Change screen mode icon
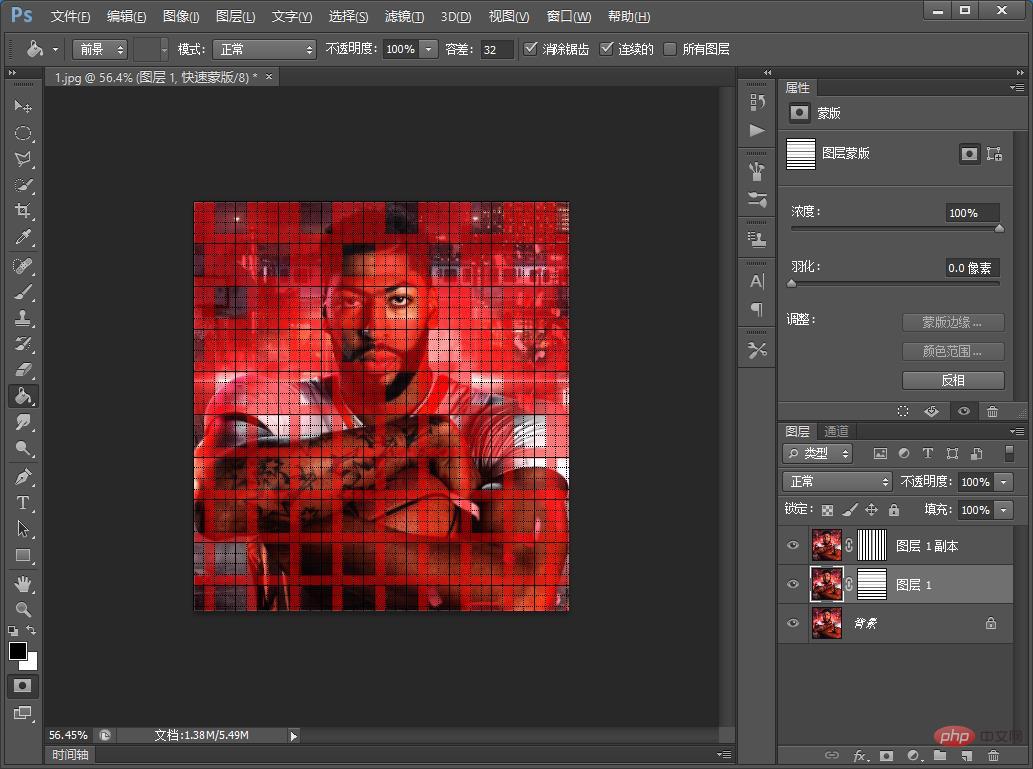Screen dimensions: 1033x769 point(22,713)
